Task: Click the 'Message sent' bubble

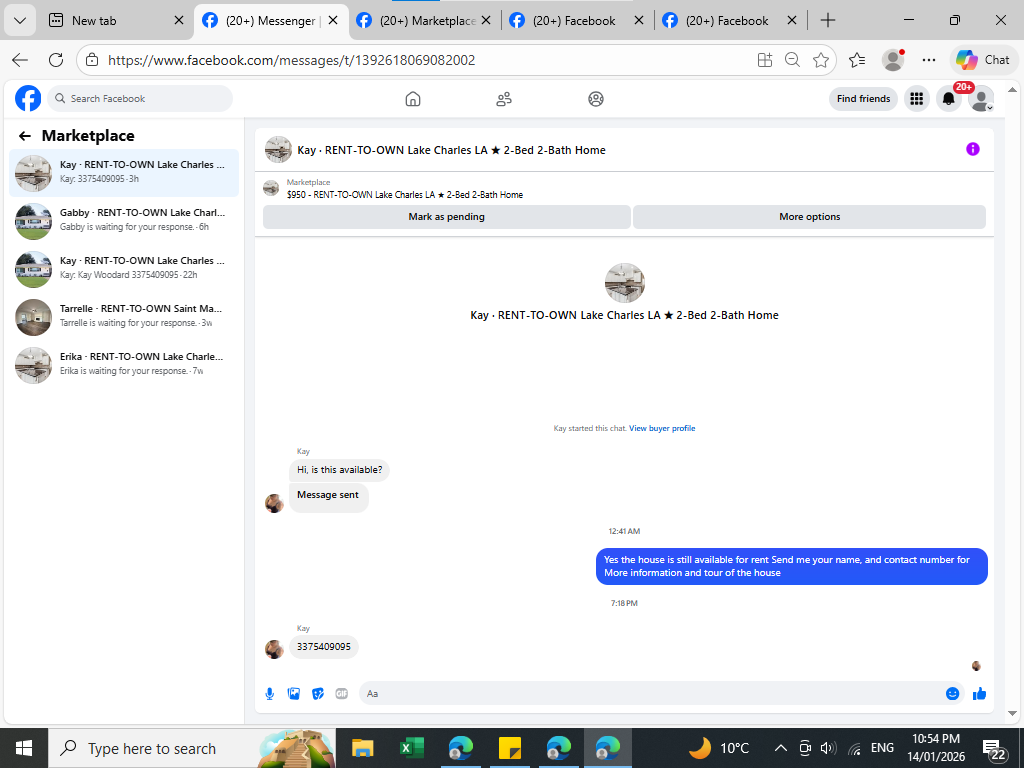Action: coord(328,498)
